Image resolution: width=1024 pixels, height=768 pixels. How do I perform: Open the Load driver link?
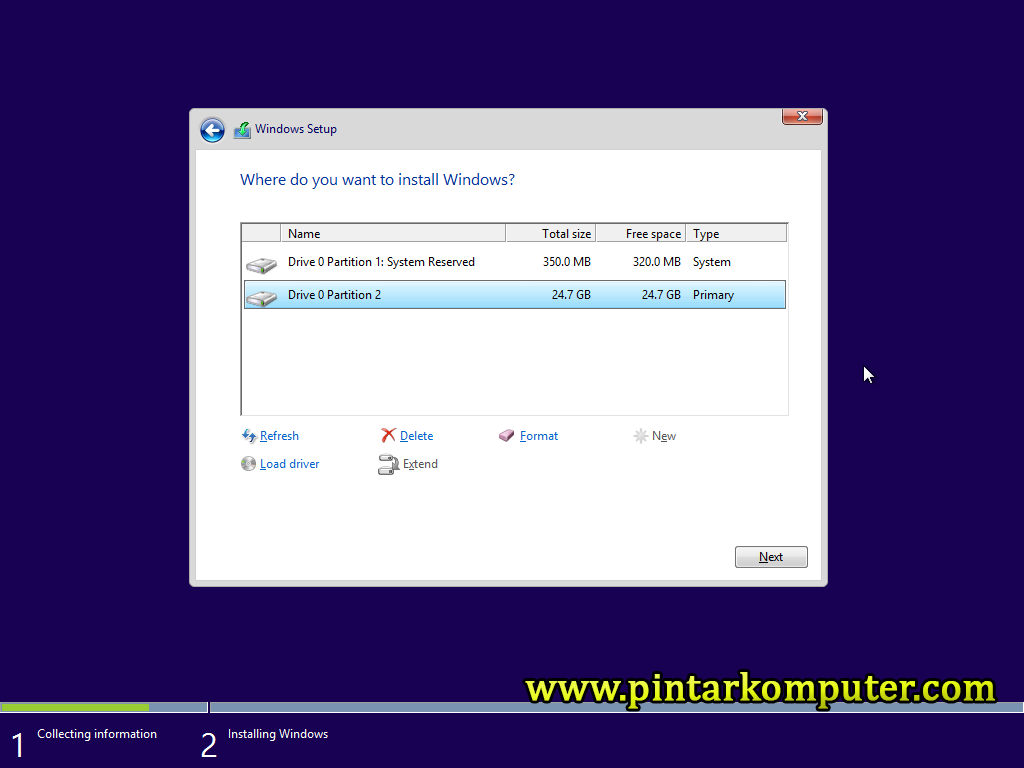click(x=289, y=464)
